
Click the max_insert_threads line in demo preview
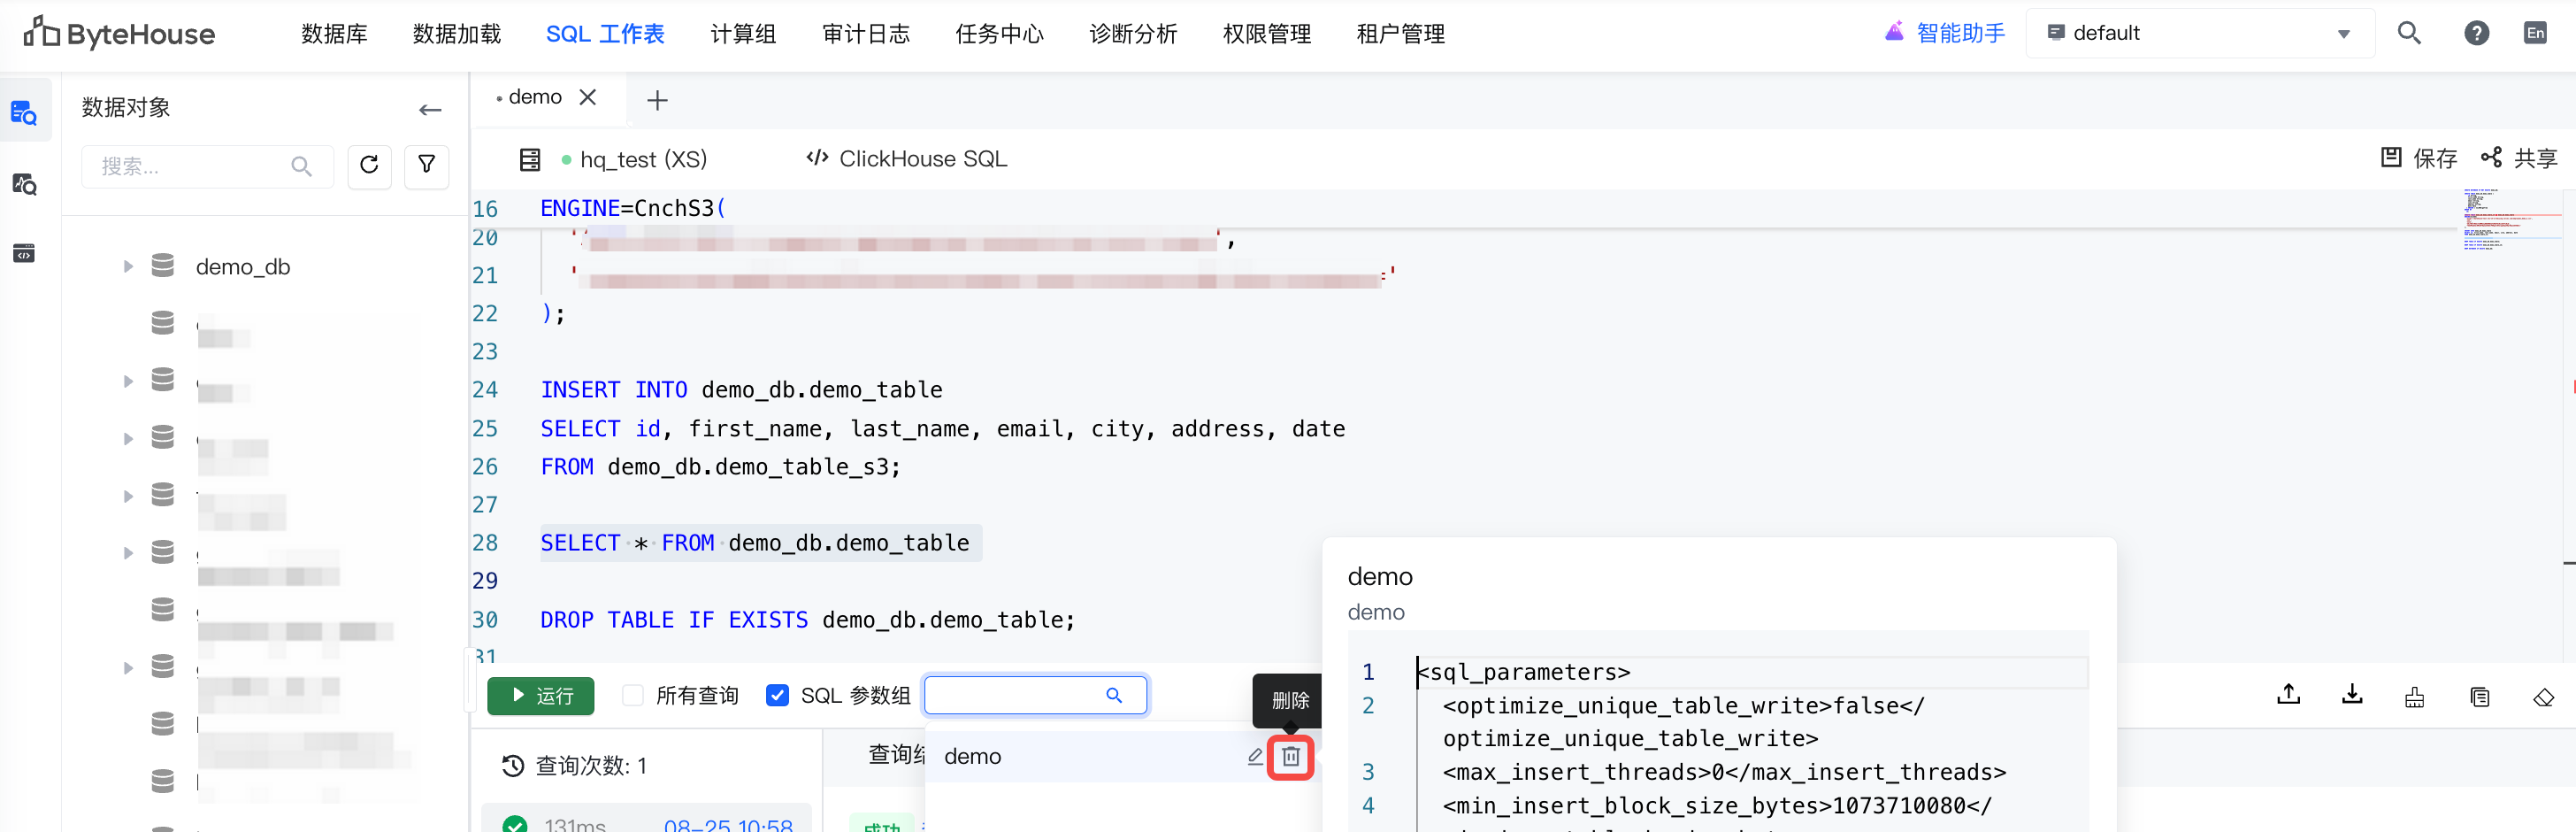point(1724,772)
